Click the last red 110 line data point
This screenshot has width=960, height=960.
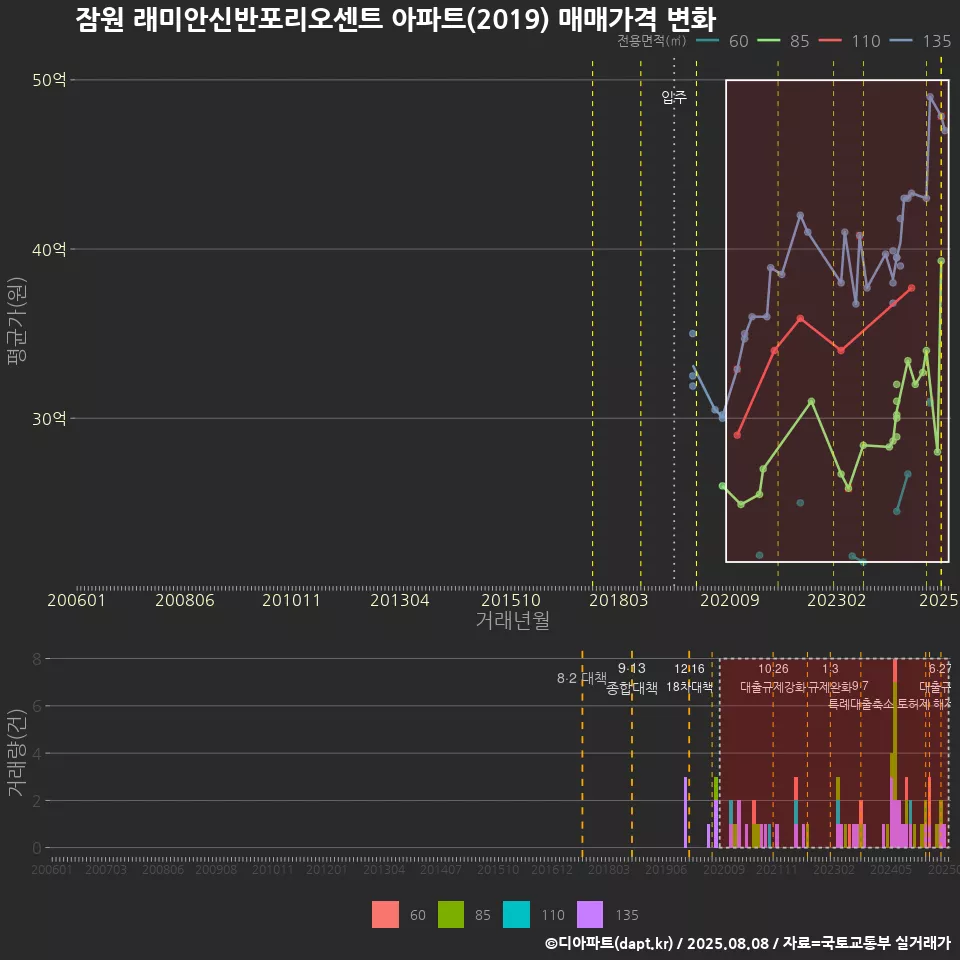click(x=912, y=288)
